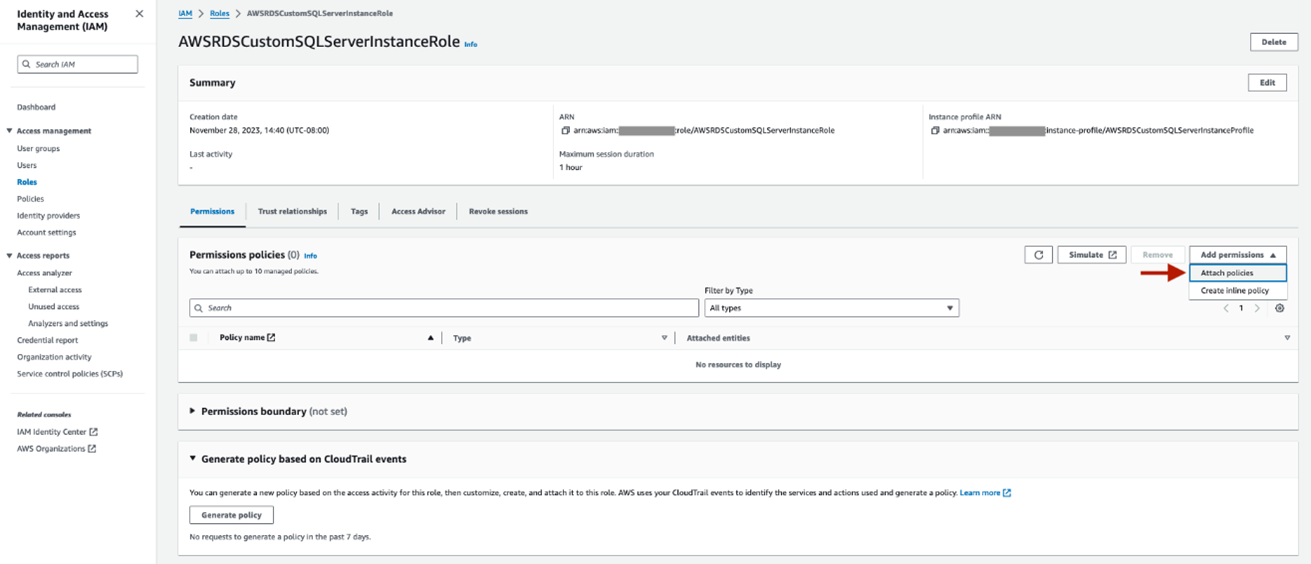
Task: Choose Create inline policy from the menu
Action: (x=1238, y=290)
